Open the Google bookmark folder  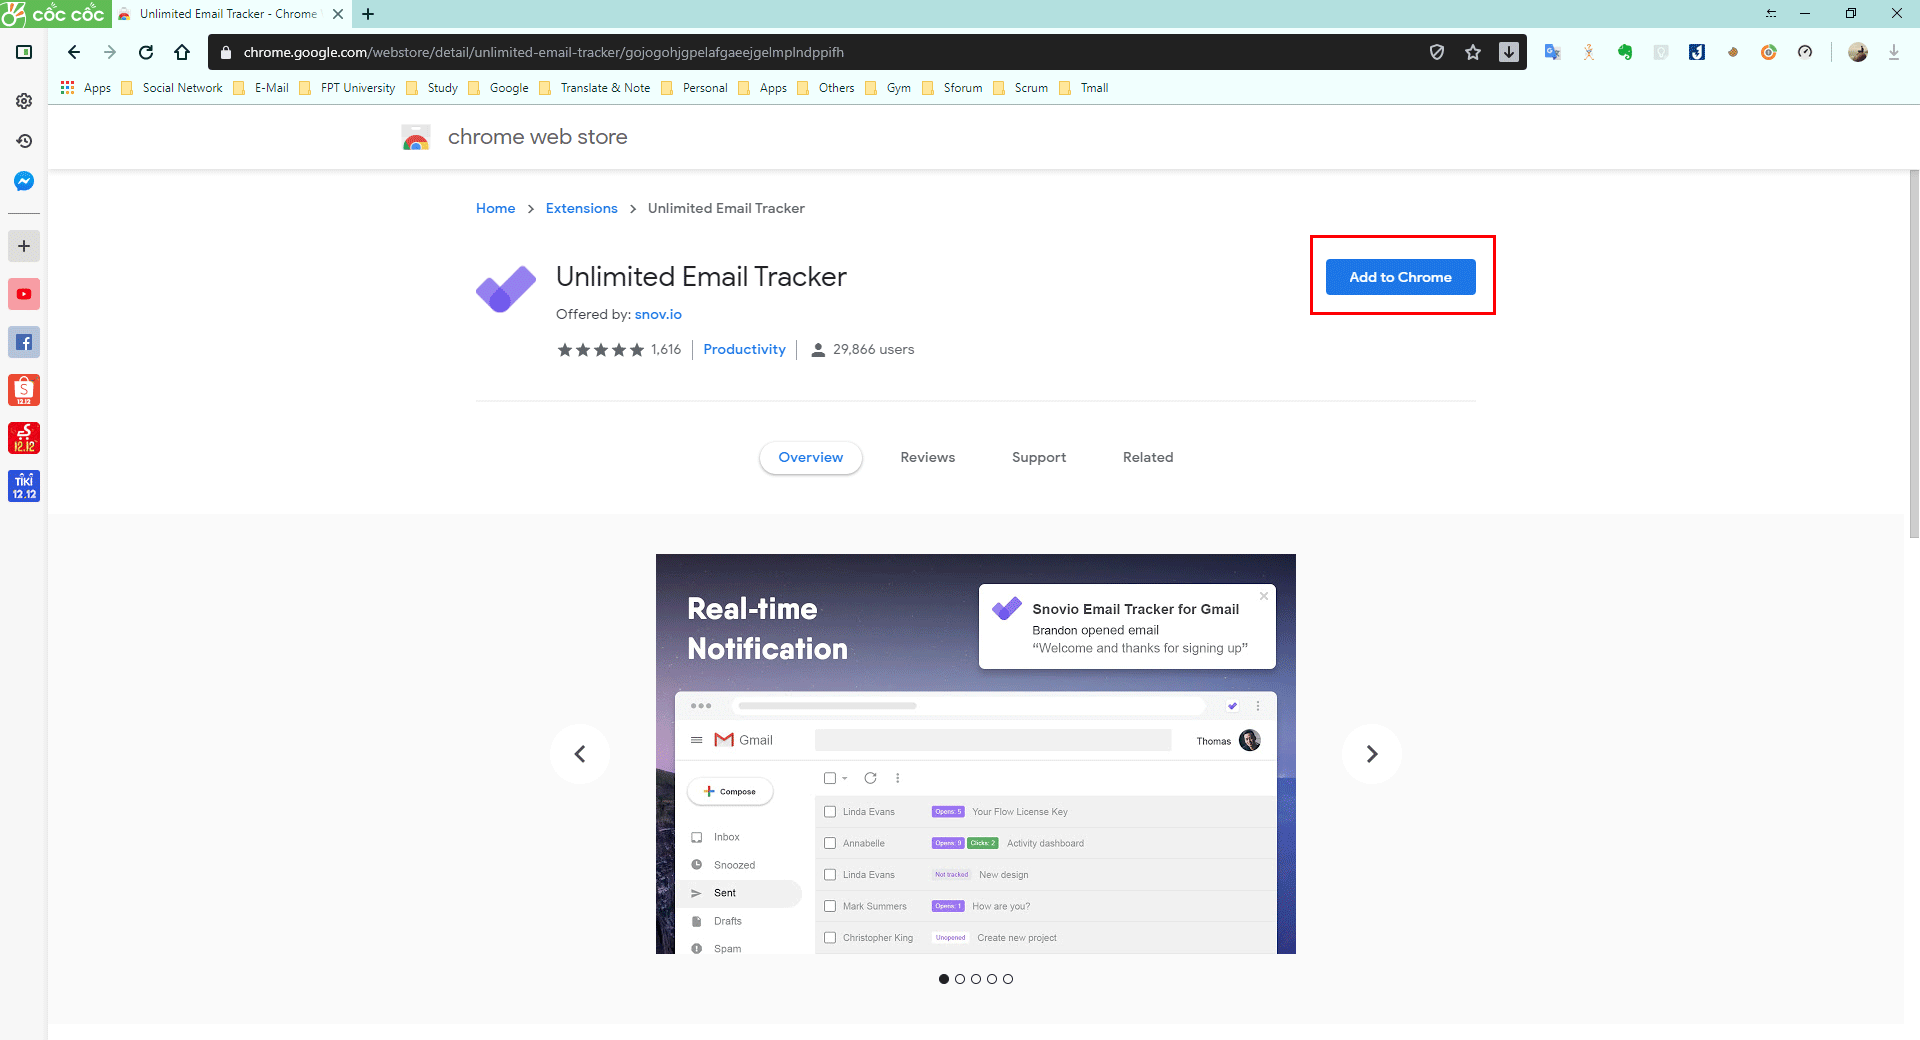(498, 88)
